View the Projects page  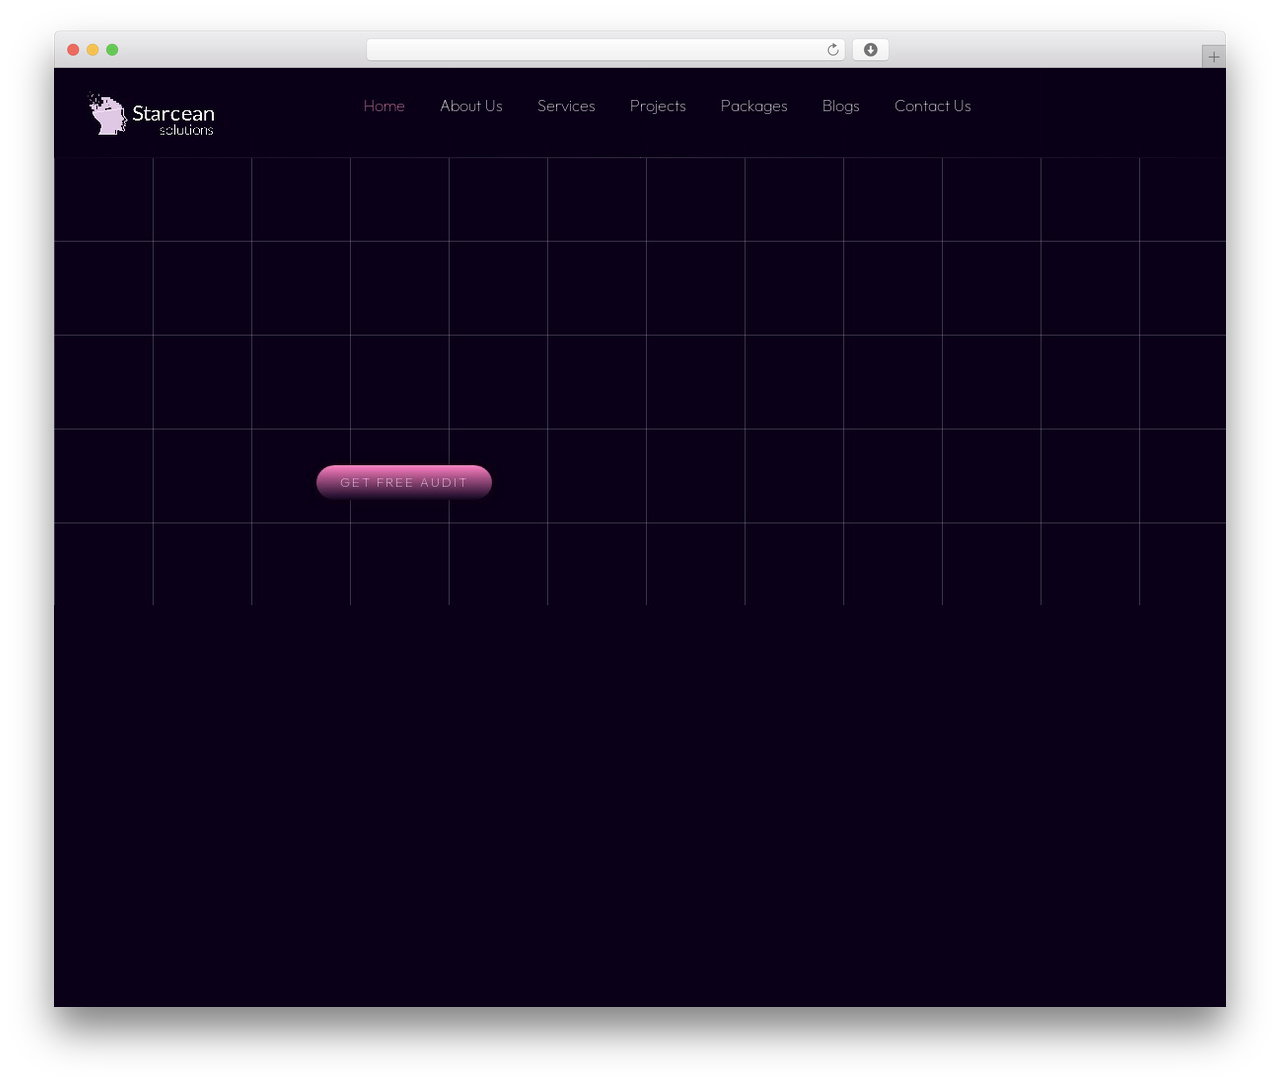pos(658,106)
